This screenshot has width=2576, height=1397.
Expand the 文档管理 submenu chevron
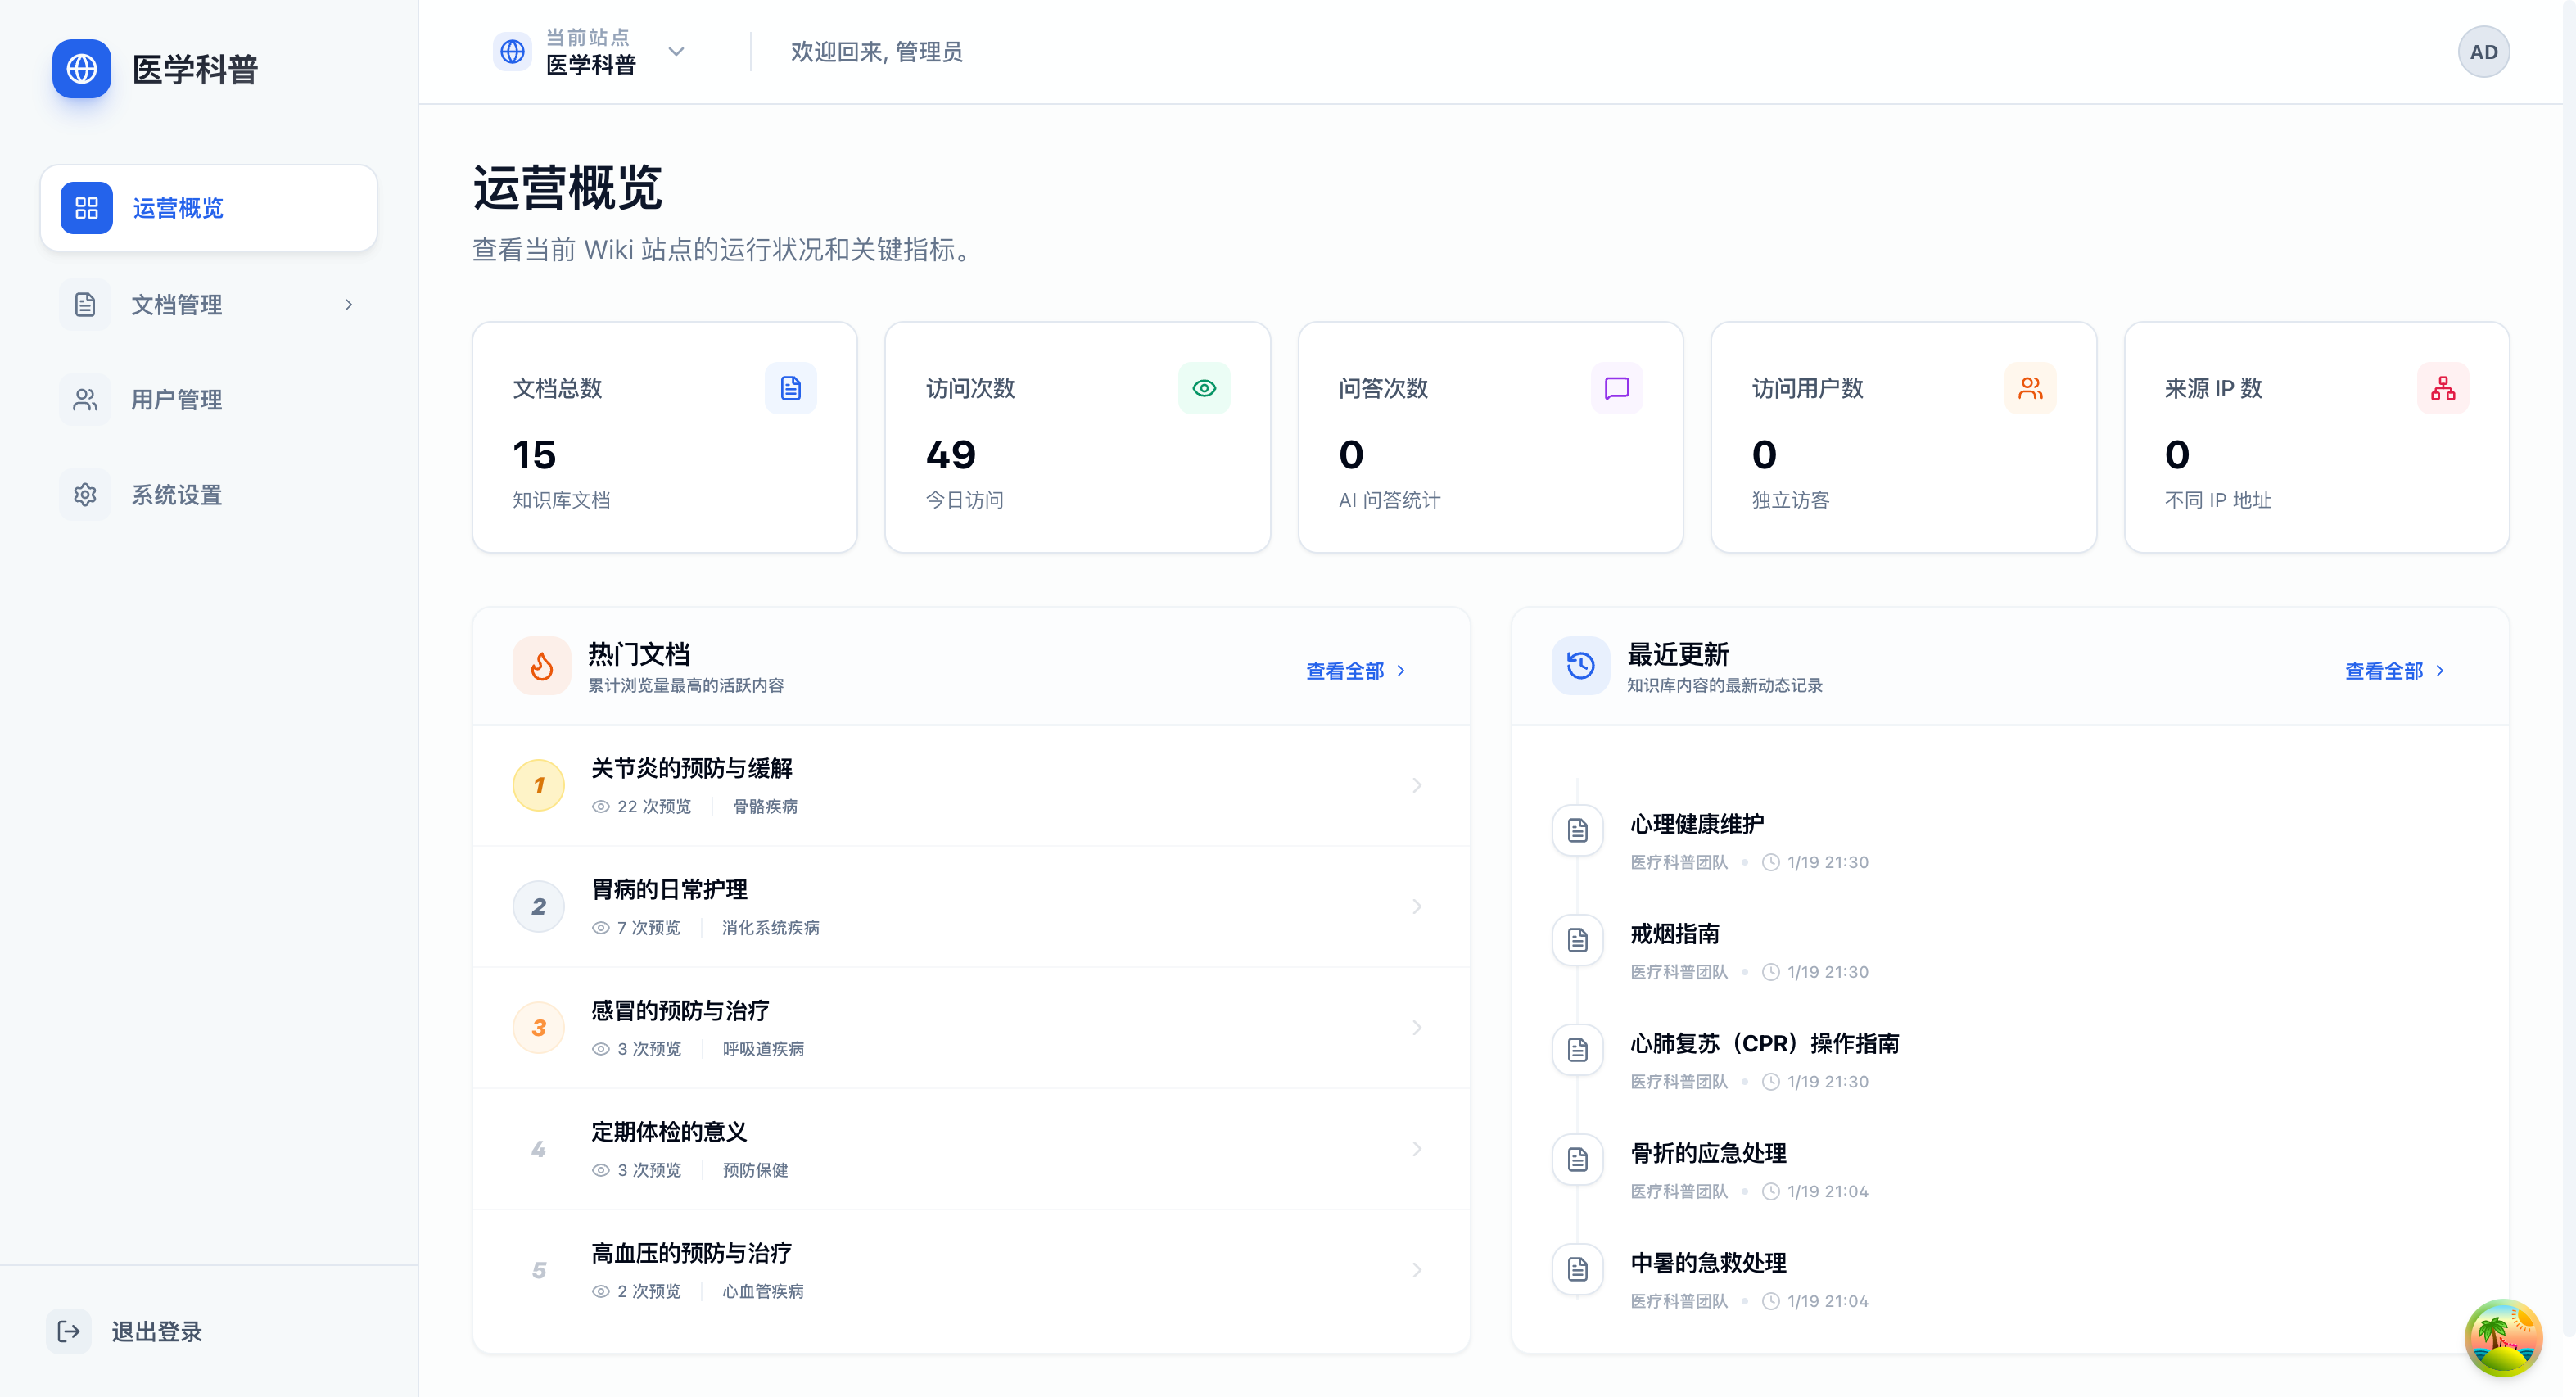click(x=348, y=304)
